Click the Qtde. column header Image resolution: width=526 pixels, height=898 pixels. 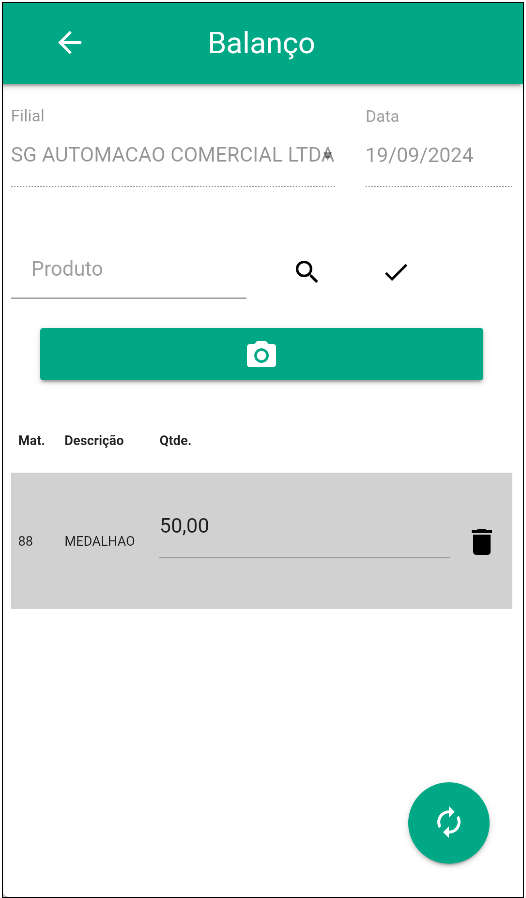175,440
